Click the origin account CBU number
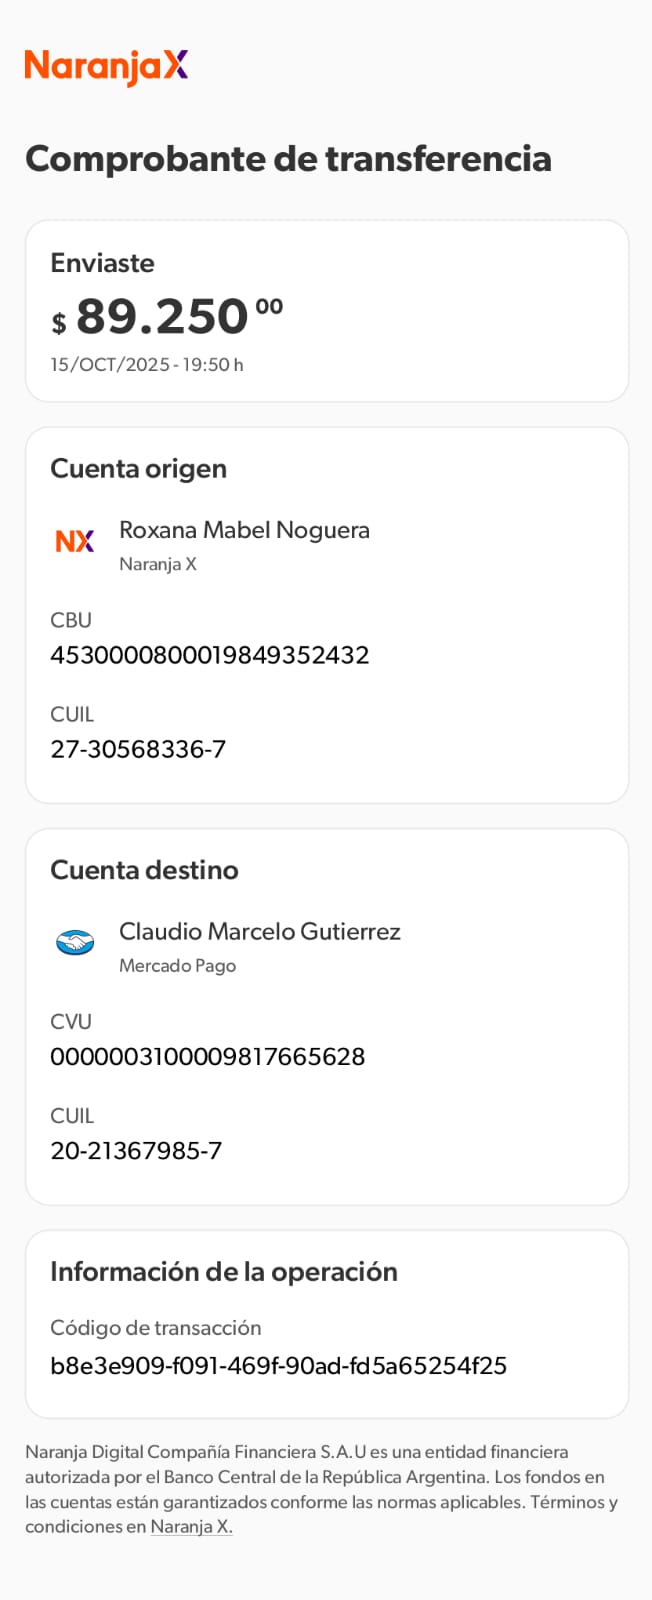Viewport: 652px width, 1600px height. click(210, 656)
